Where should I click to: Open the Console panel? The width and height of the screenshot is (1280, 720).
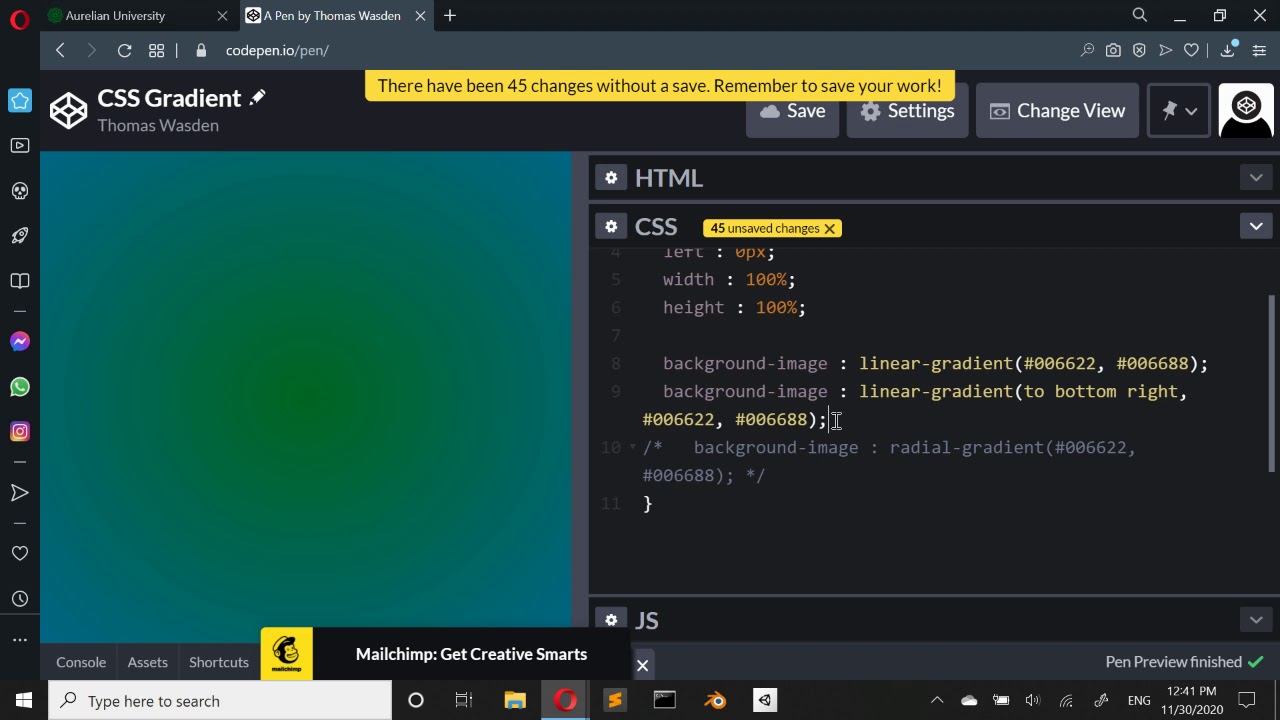(81, 662)
